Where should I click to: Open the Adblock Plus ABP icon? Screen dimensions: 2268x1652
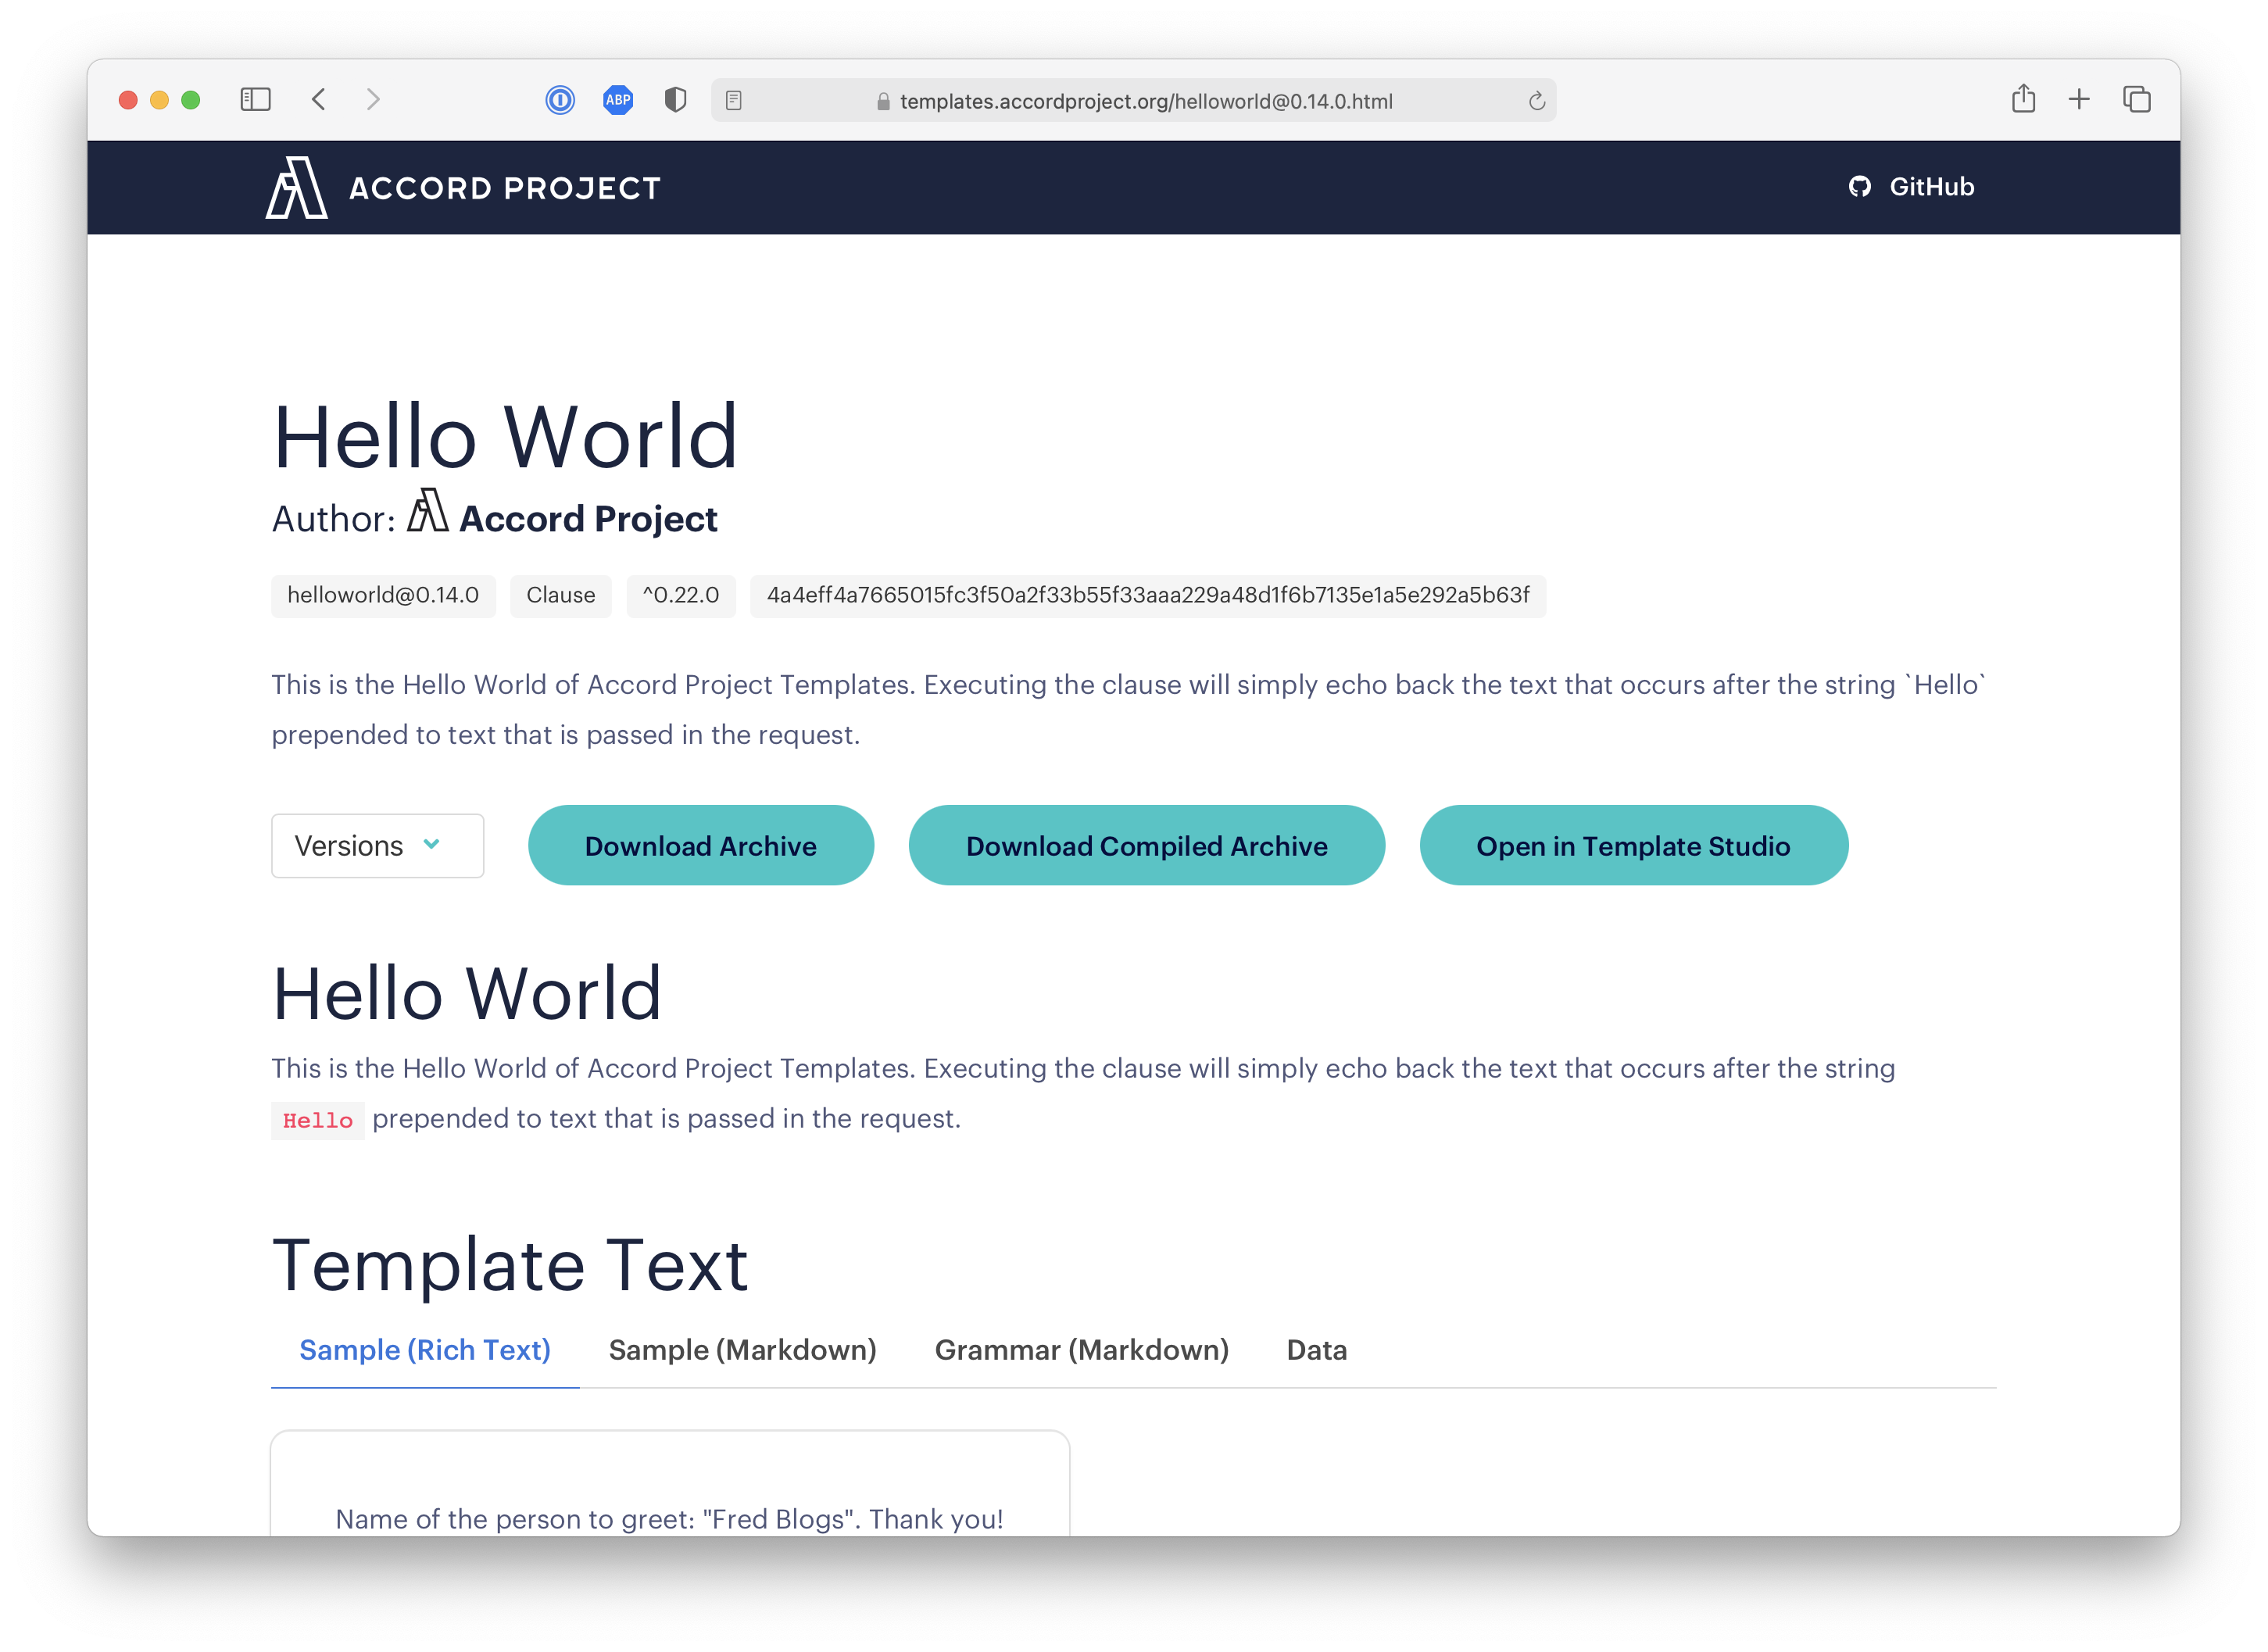coord(618,100)
